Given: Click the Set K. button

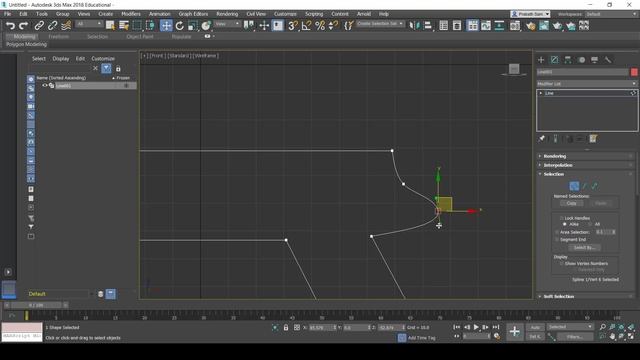Looking at the screenshot, I should click(x=535, y=337).
